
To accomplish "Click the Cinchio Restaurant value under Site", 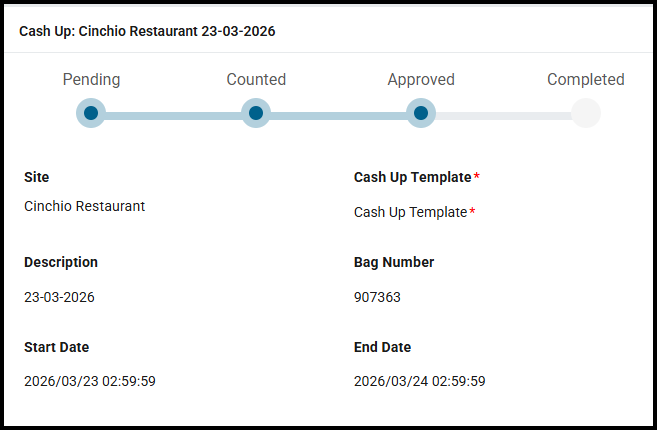I will click(x=84, y=206).
